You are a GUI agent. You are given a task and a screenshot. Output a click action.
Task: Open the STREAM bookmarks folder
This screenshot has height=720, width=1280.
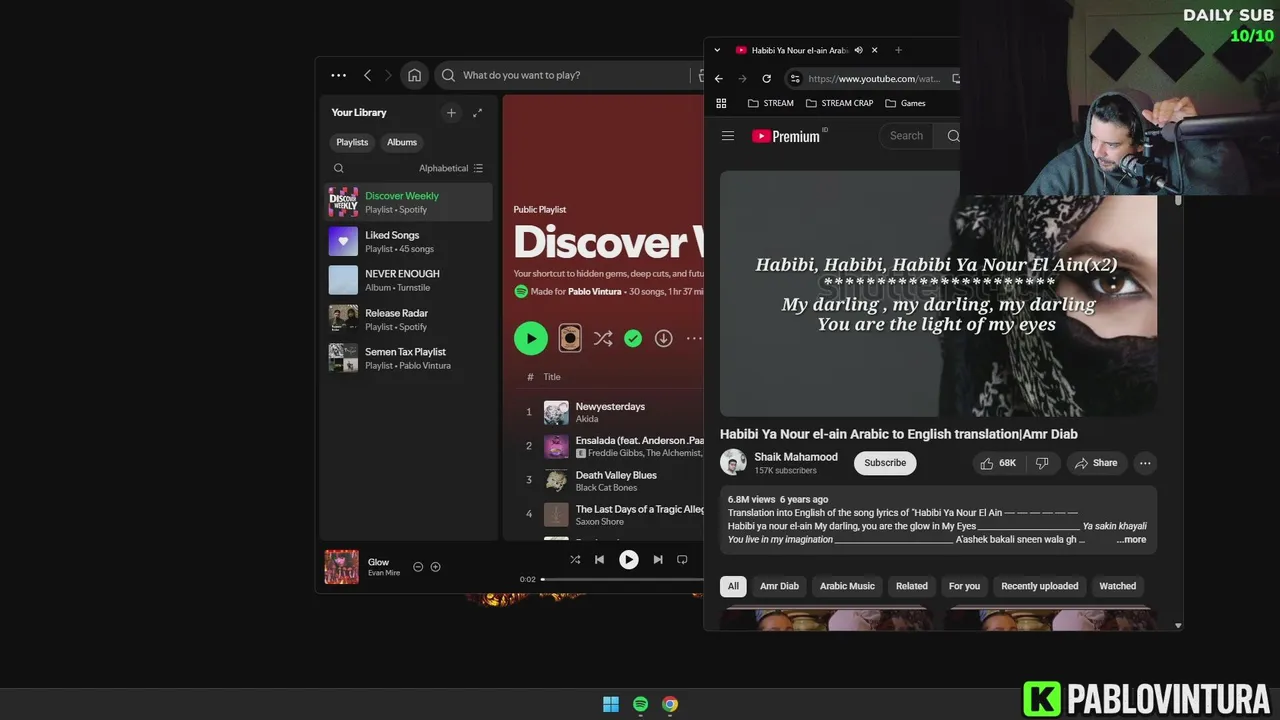point(770,103)
